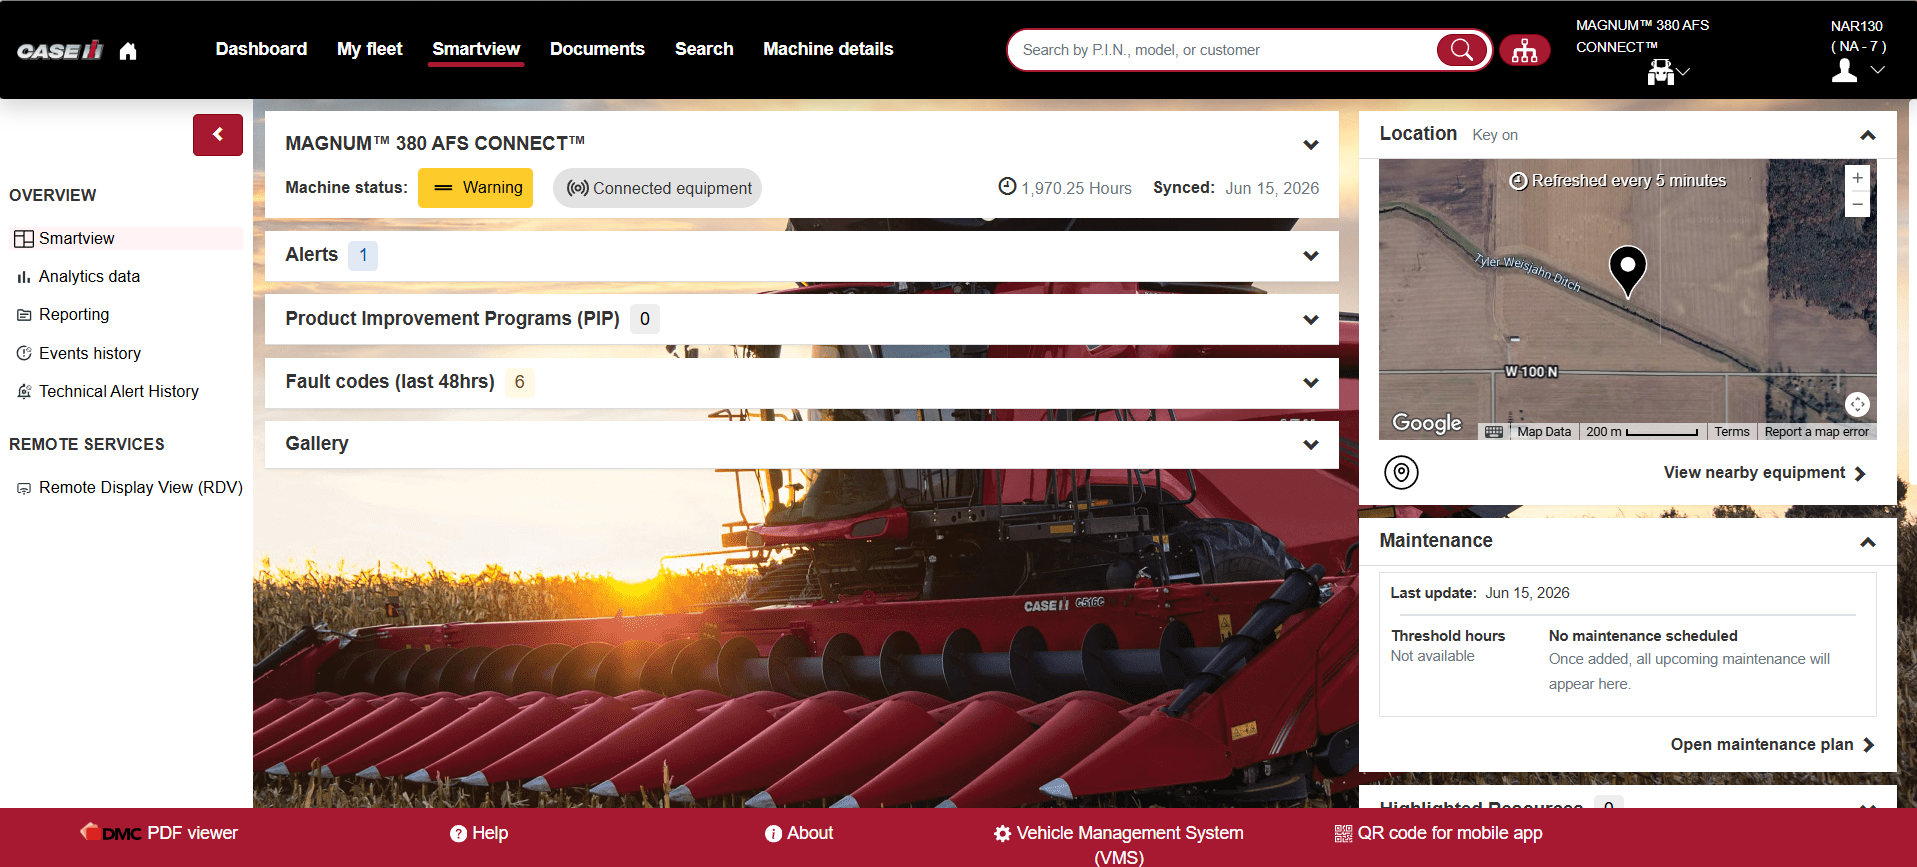Viewport: 1917px width, 867px height.
Task: Expand Fault codes (last 48hrs) panel
Action: click(x=1311, y=383)
